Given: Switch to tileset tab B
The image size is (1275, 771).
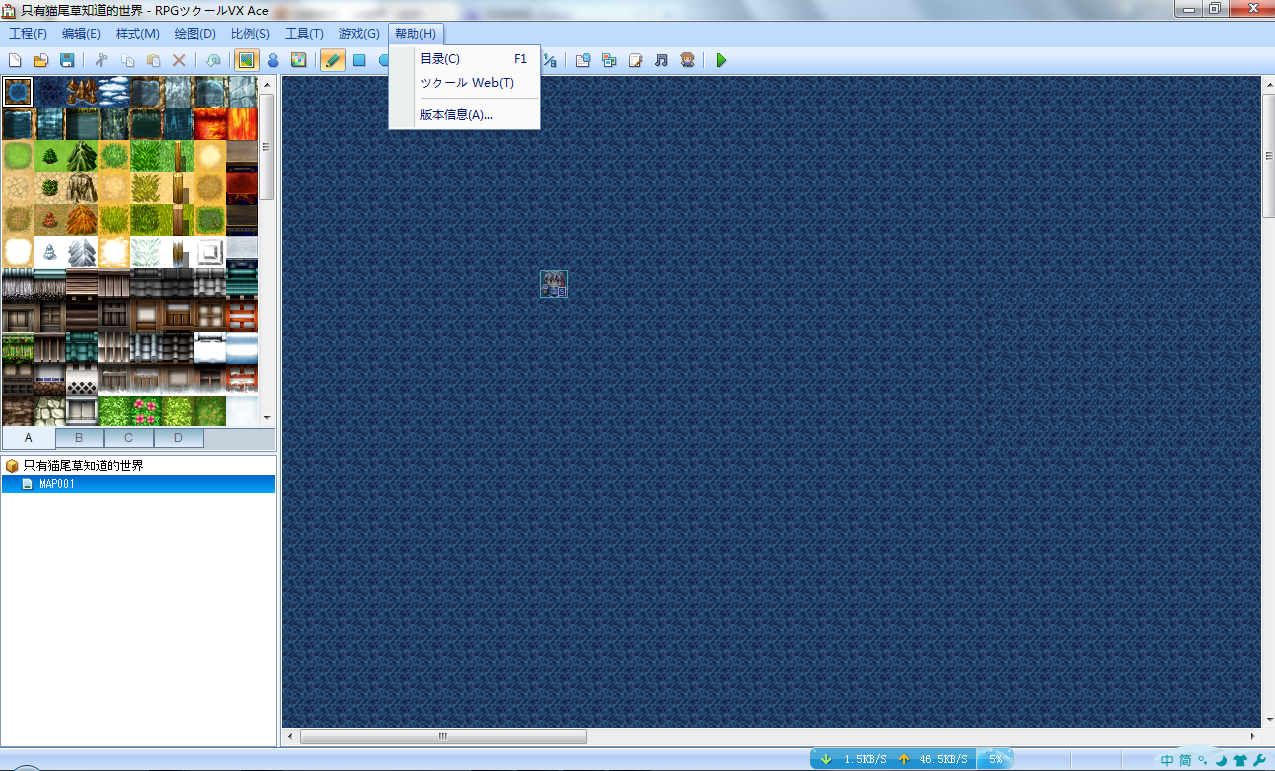Looking at the screenshot, I should [79, 438].
